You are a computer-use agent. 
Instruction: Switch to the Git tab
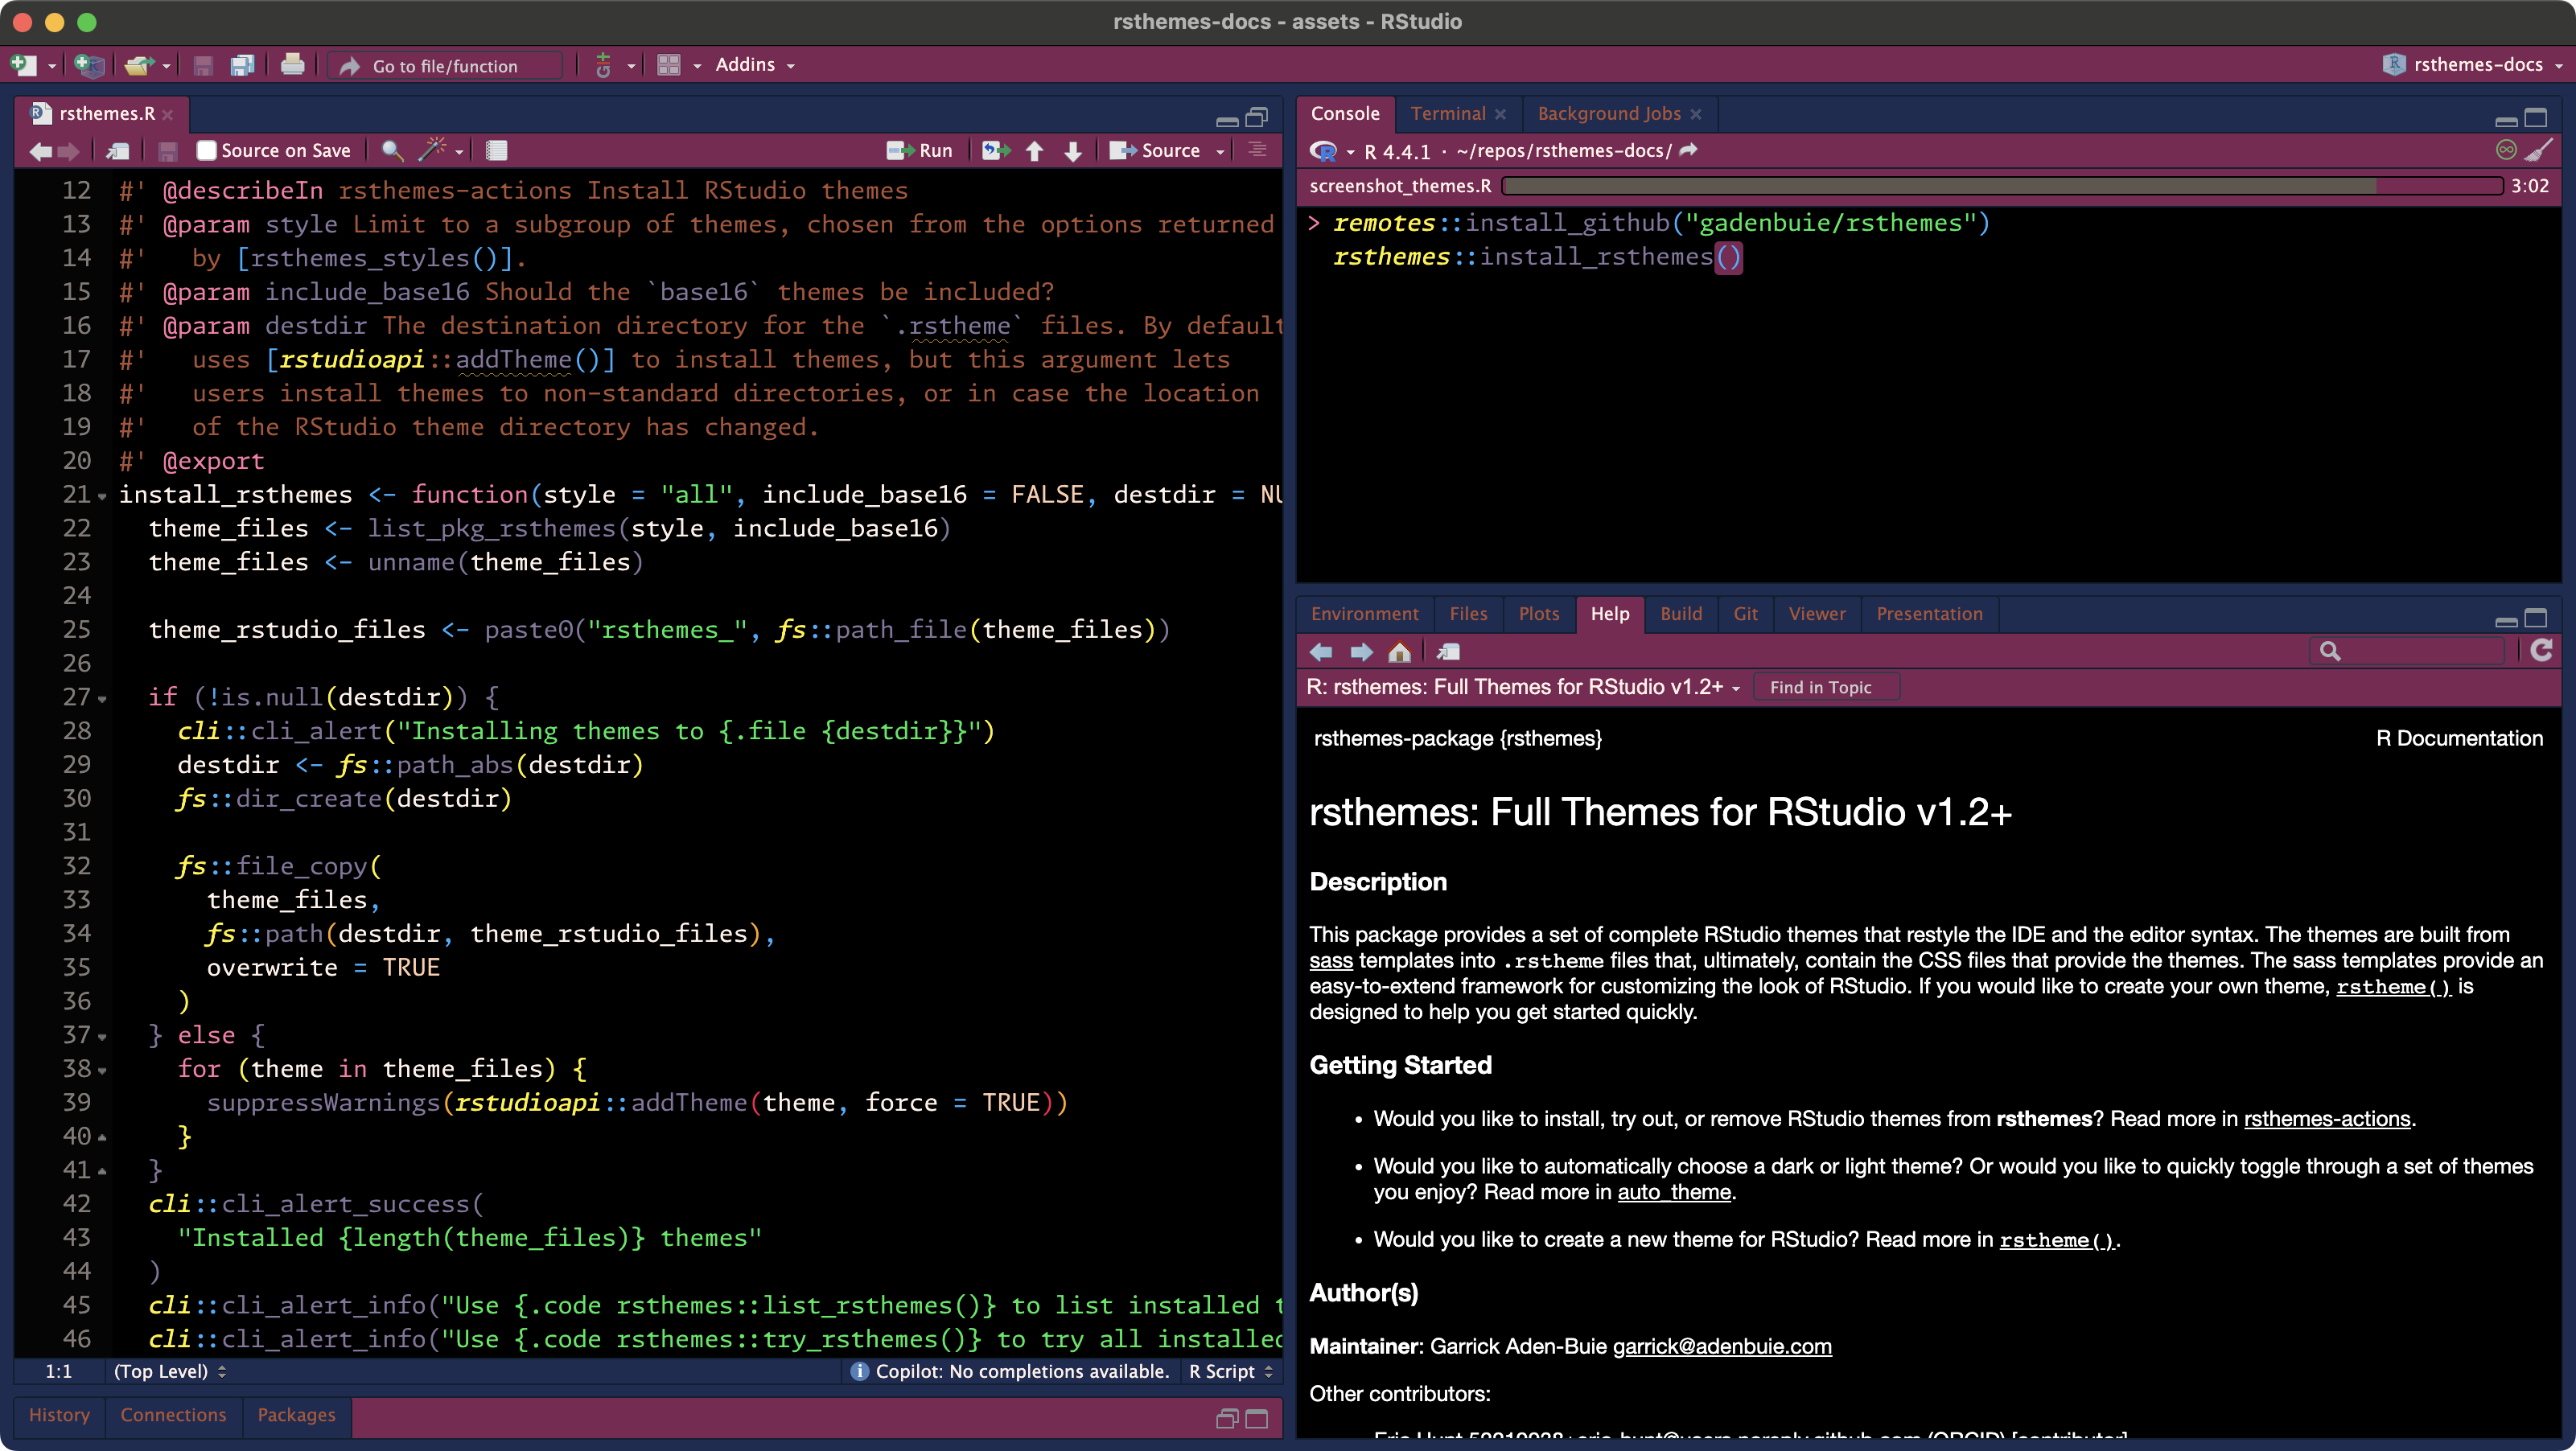(x=1745, y=614)
